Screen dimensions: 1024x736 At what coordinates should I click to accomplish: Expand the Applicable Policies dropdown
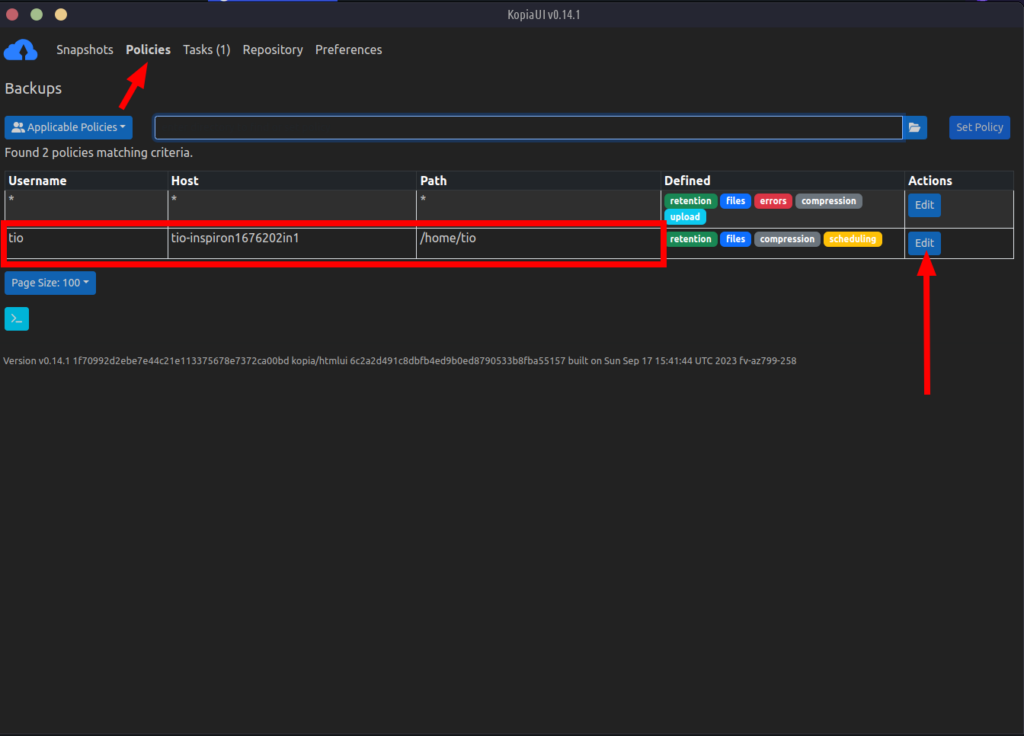click(69, 127)
